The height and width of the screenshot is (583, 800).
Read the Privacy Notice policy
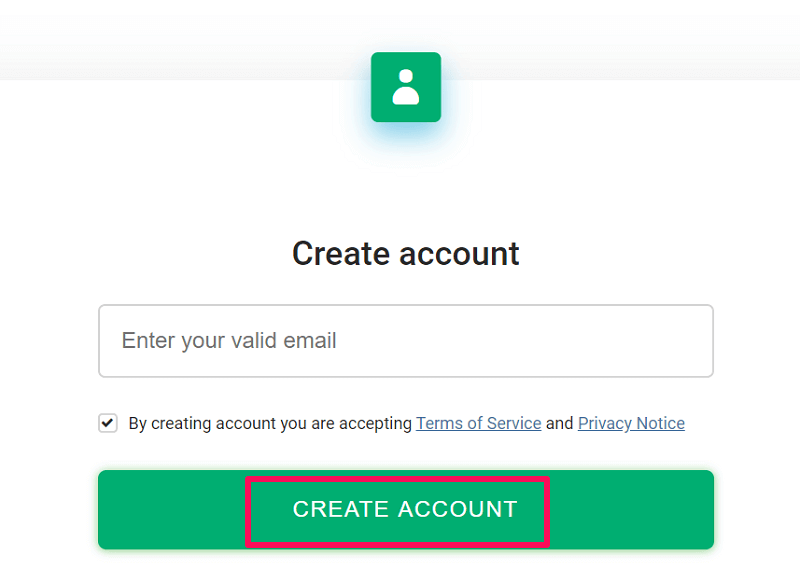631,423
